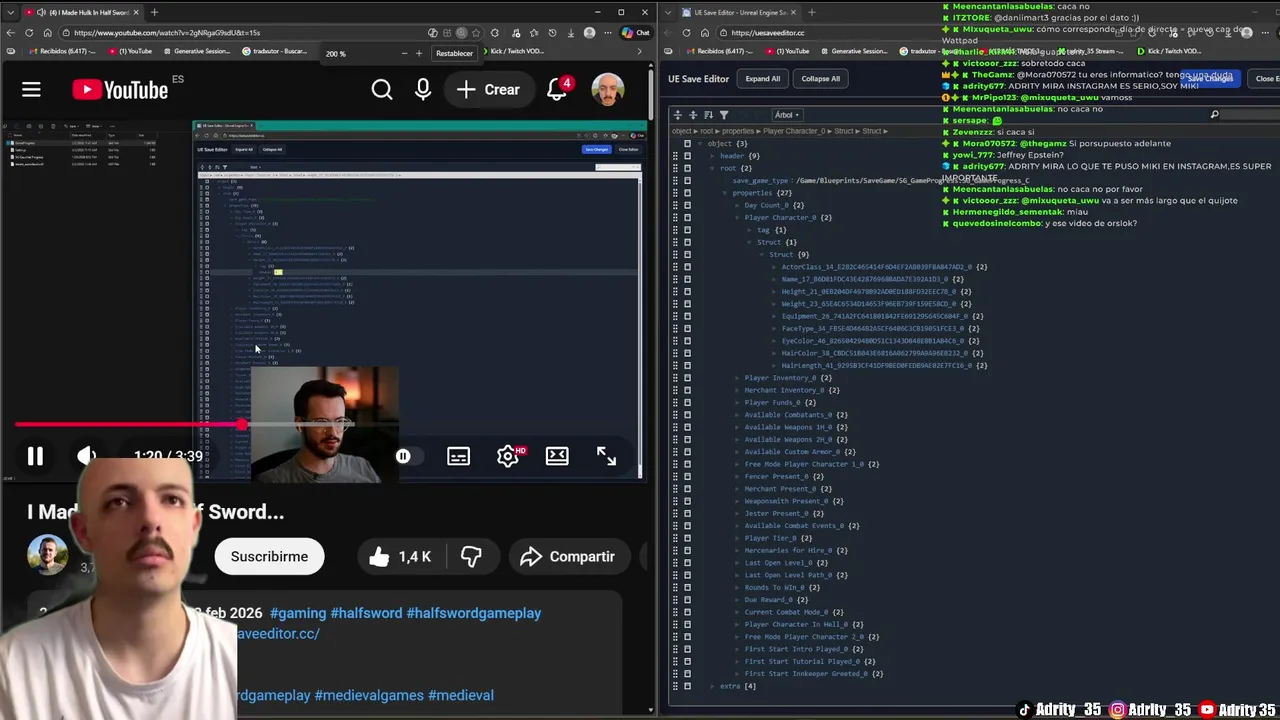Expand the Day Count_0 node
This screenshot has height=720, width=1280.
pyautogui.click(x=737, y=205)
